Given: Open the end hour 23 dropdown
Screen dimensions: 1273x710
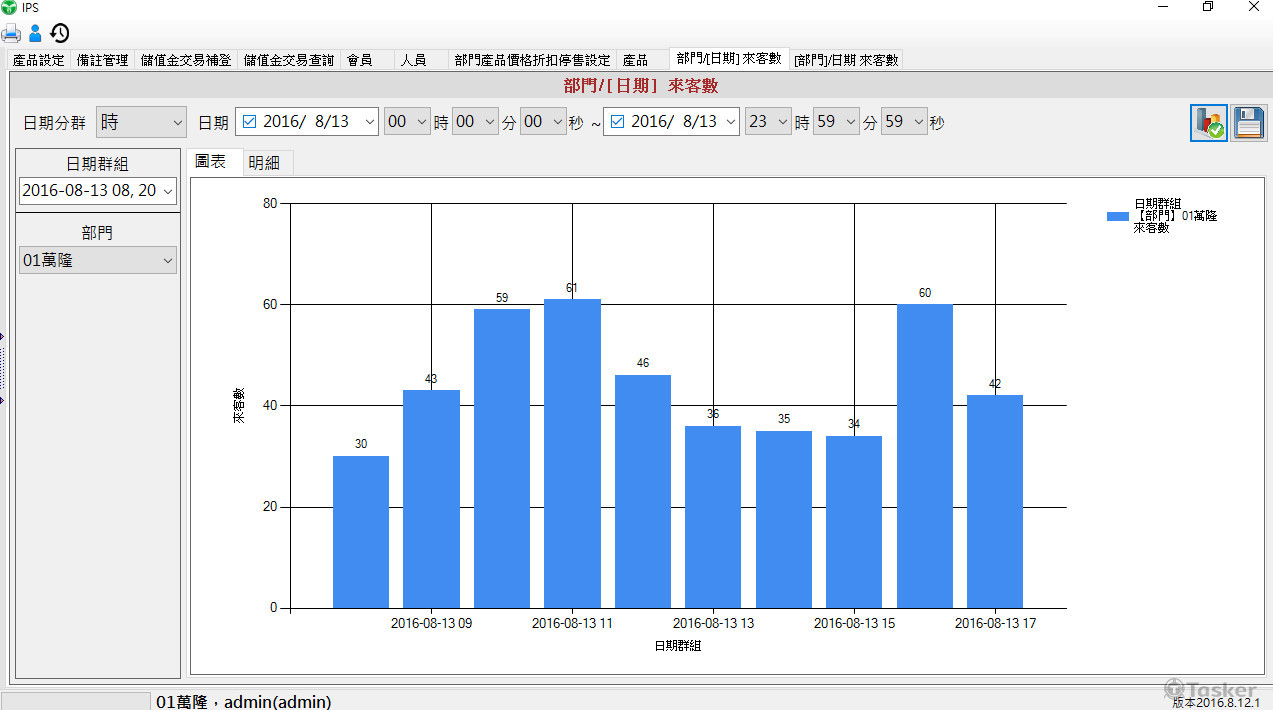Looking at the screenshot, I should 768,122.
